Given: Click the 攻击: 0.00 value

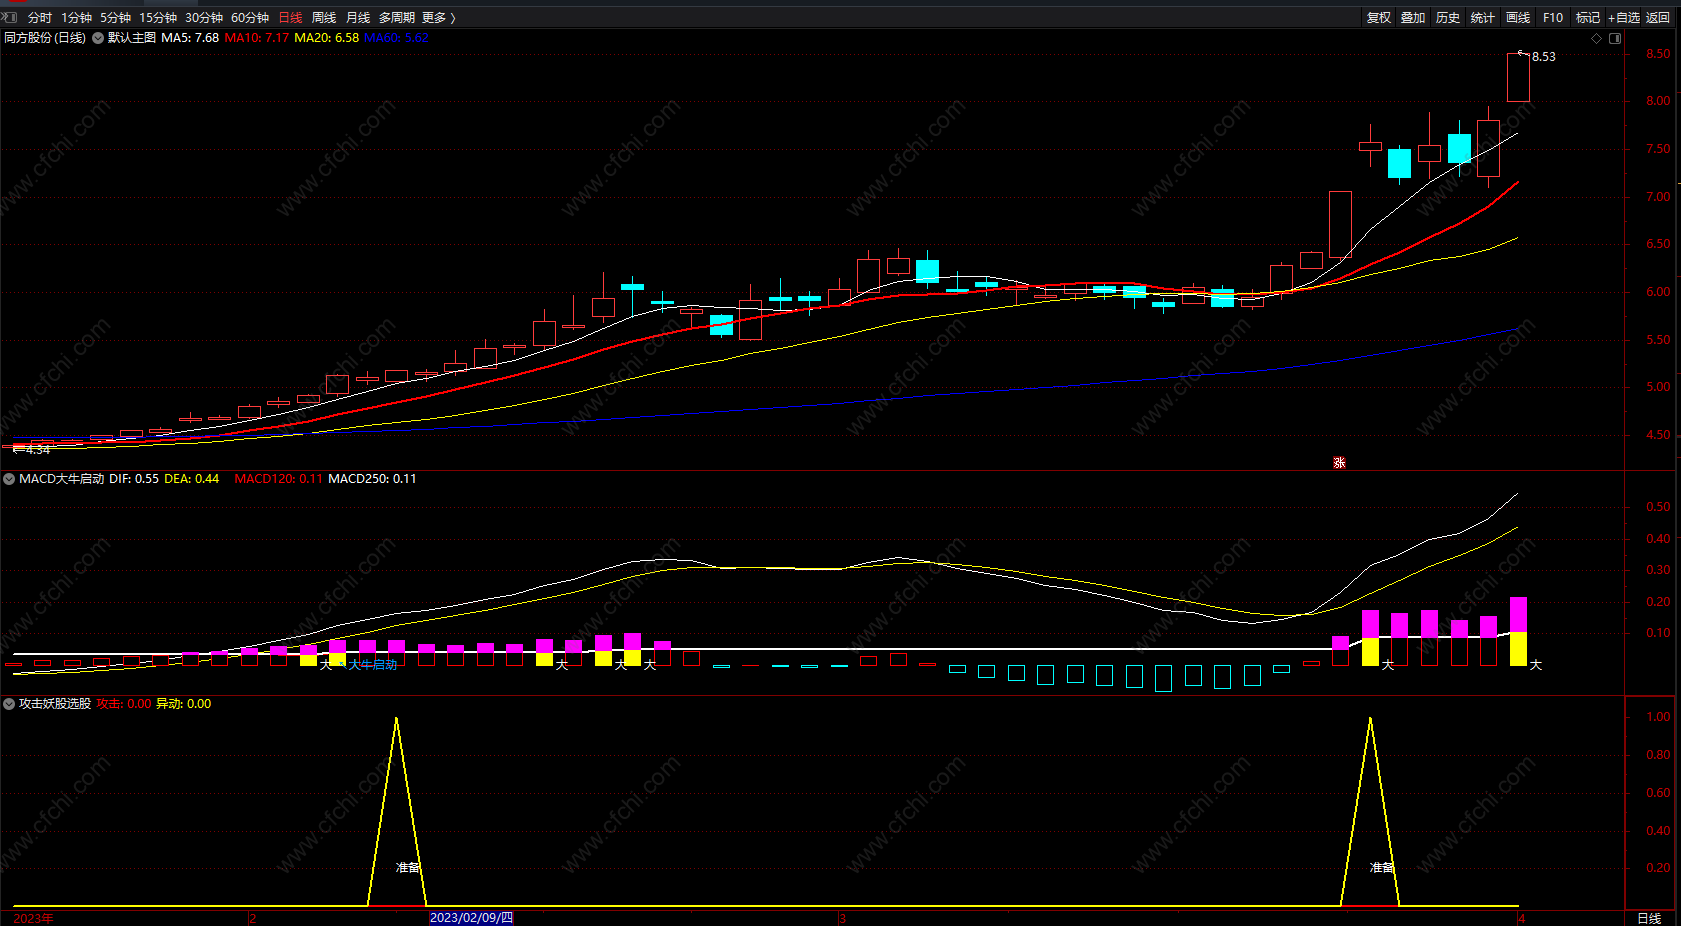Looking at the screenshot, I should coord(124,704).
